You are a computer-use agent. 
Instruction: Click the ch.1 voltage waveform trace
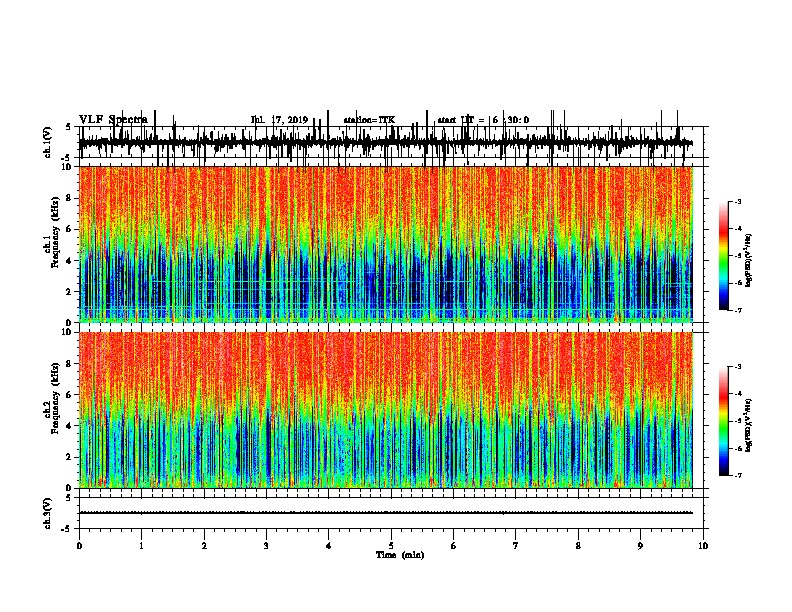click(x=385, y=143)
